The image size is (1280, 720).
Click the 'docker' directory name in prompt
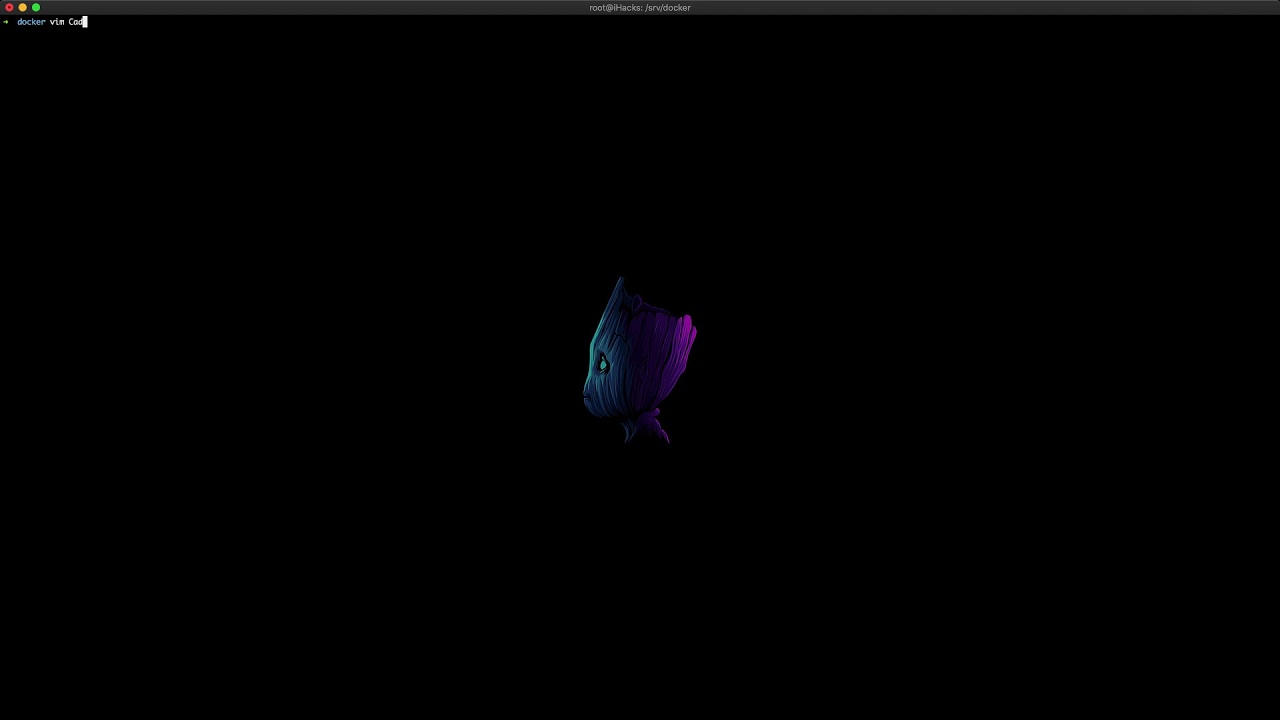click(31, 21)
